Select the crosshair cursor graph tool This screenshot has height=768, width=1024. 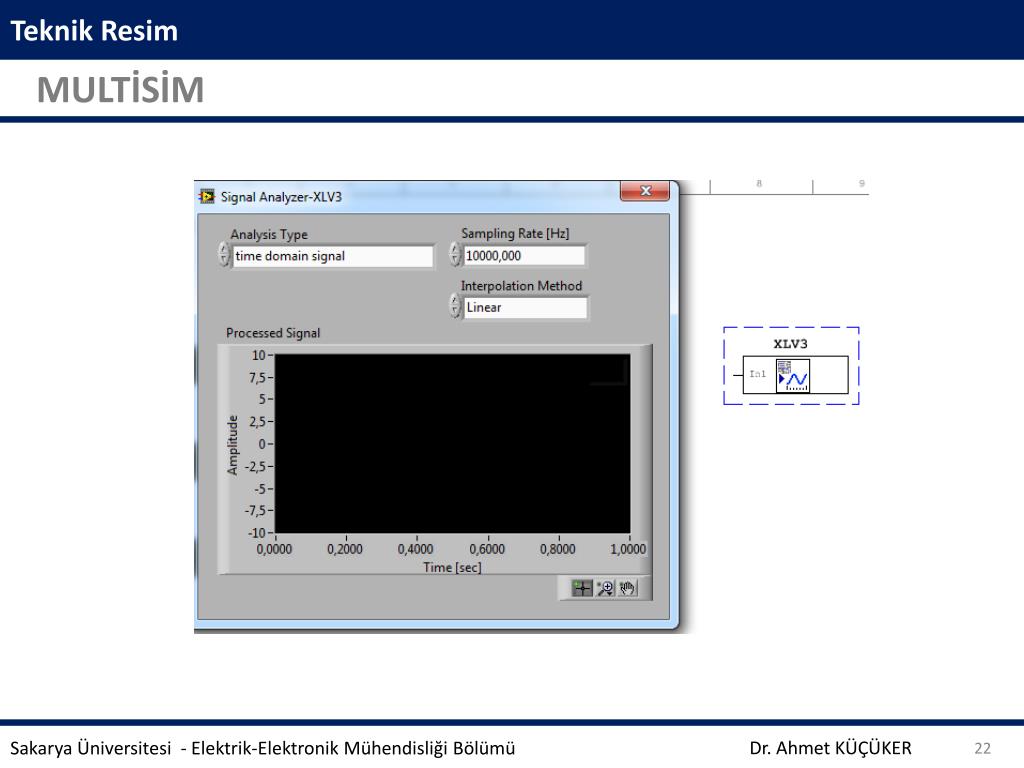tap(582, 588)
